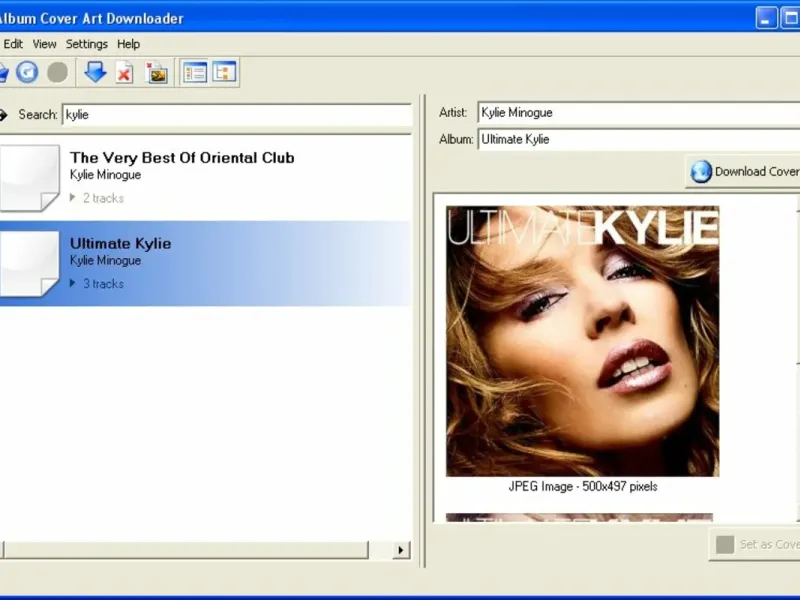Click the album list horizontal scrollbar track
The height and width of the screenshot is (600, 800).
(x=380, y=550)
